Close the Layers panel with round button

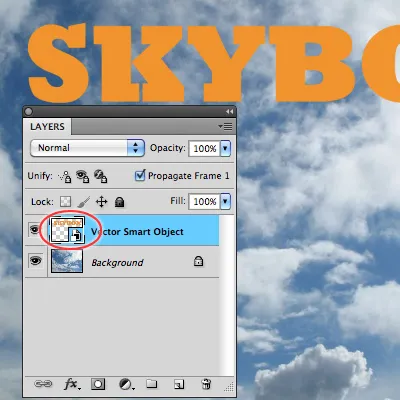(29, 111)
